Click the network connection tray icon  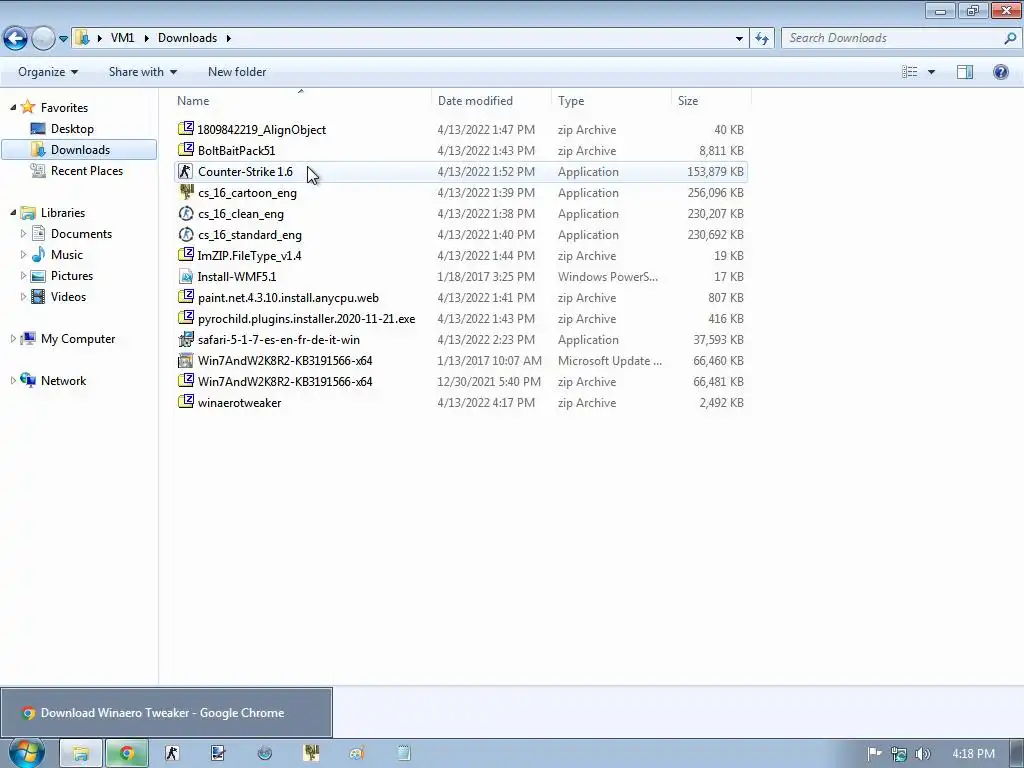click(899, 754)
